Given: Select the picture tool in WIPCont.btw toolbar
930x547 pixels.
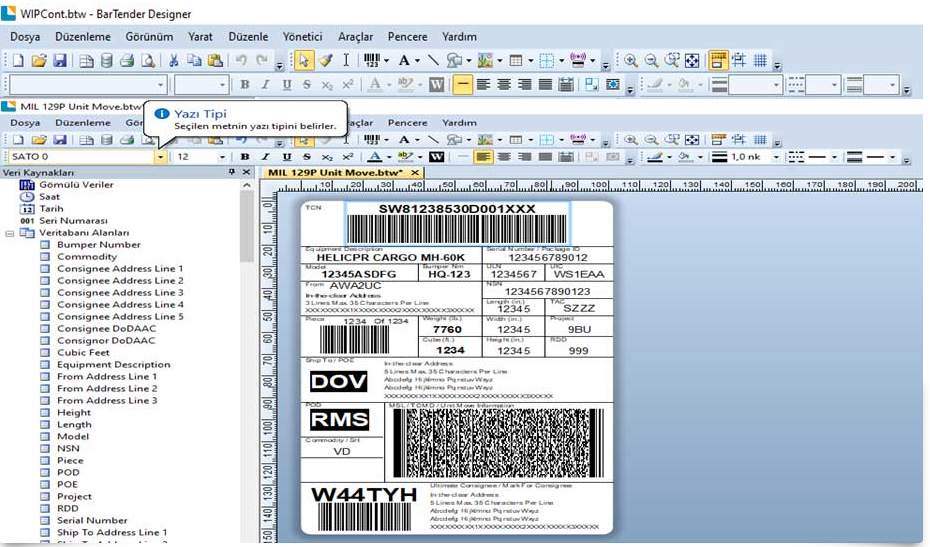Looking at the screenshot, I should point(486,61).
